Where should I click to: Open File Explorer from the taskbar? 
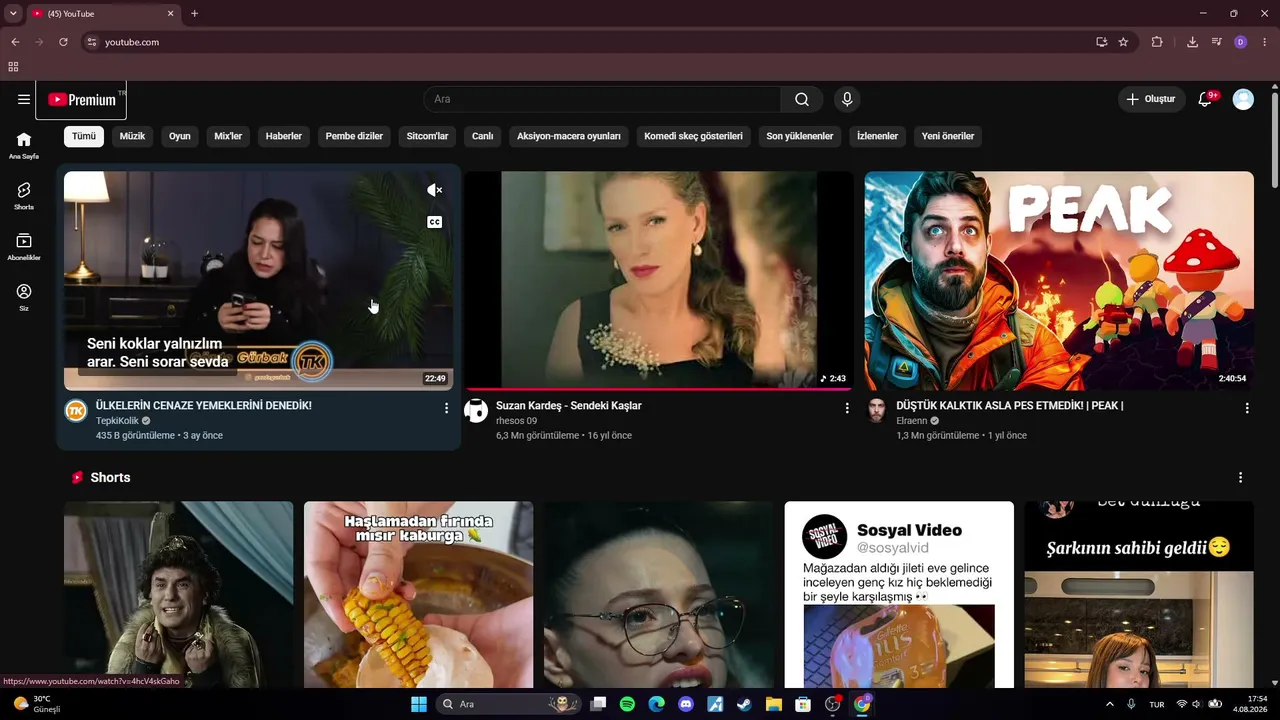pyautogui.click(x=774, y=704)
